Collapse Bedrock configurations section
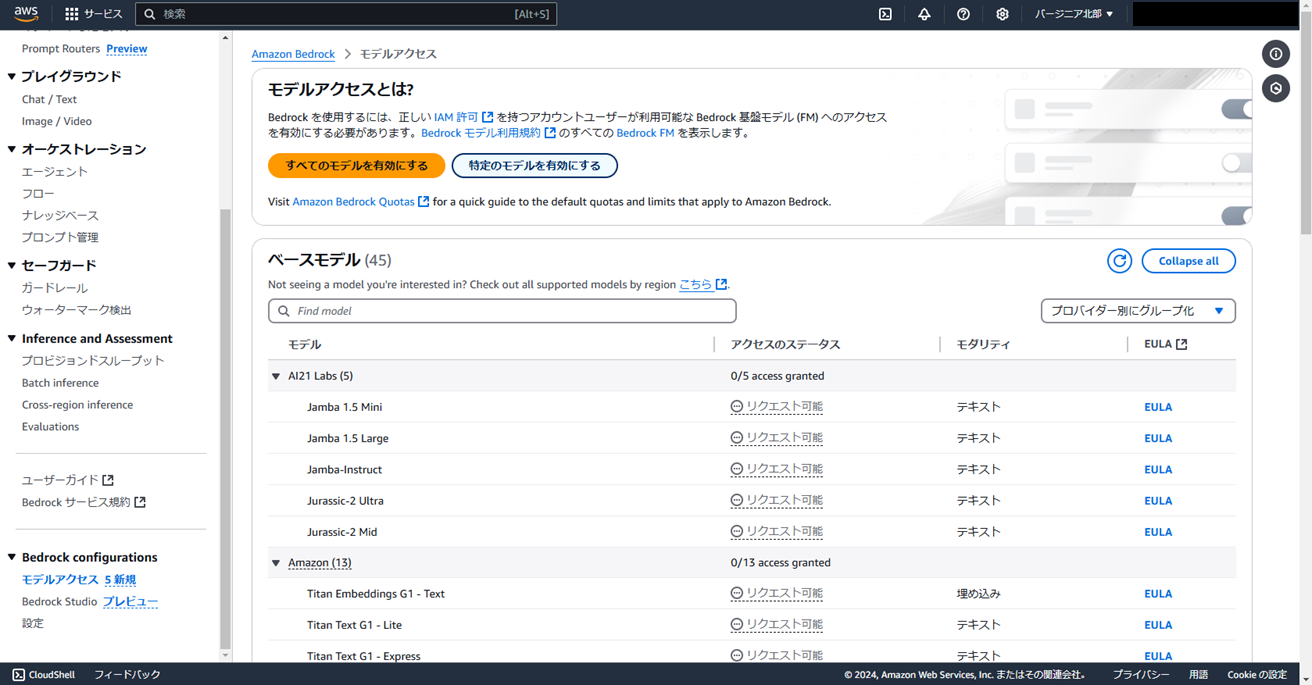The height and width of the screenshot is (685, 1312). coord(12,557)
